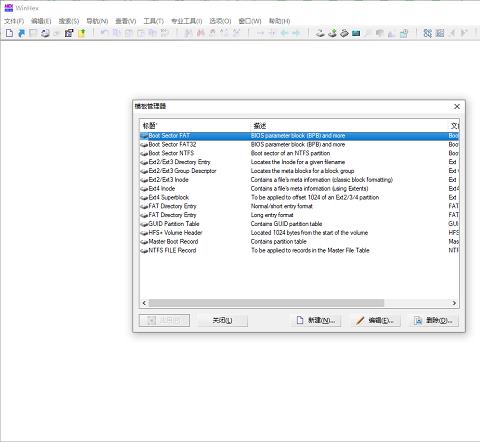The width and height of the screenshot is (480, 442).
Task: Click the Print toolbar icon
Action: [x=45, y=33]
